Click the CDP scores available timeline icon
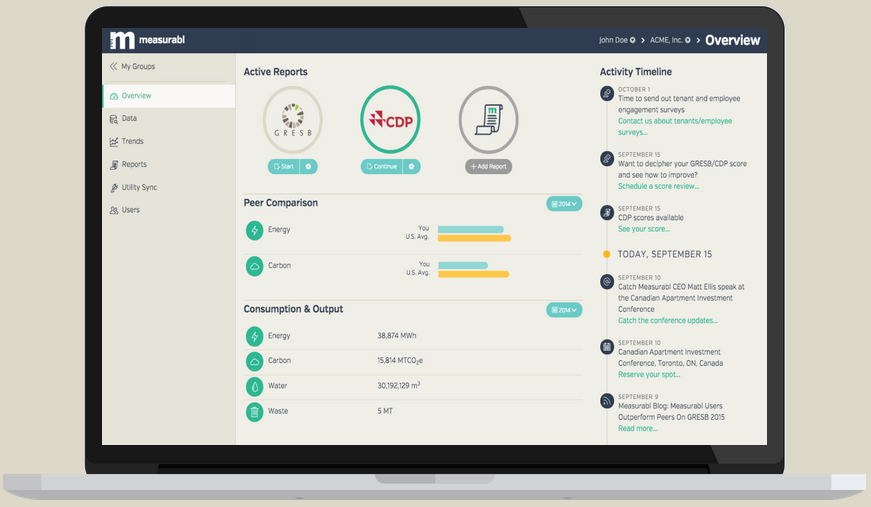 pos(607,212)
